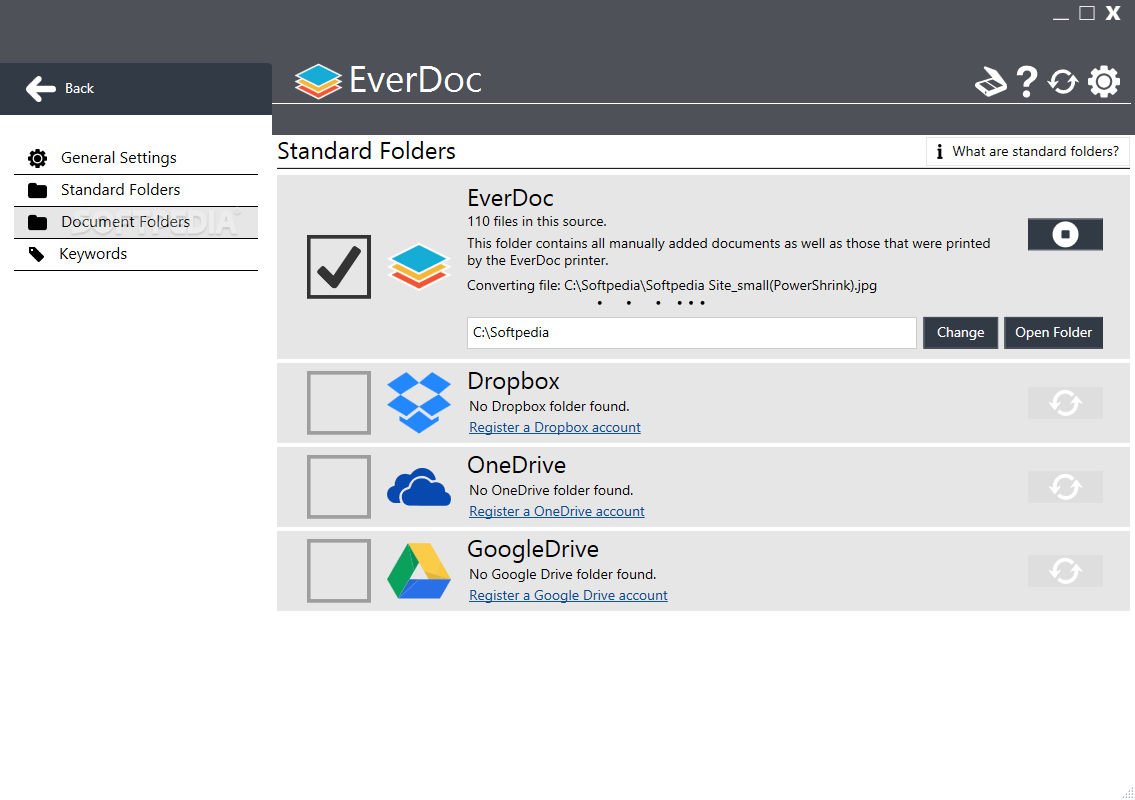
Task: Open General Settings section
Action: (136, 158)
